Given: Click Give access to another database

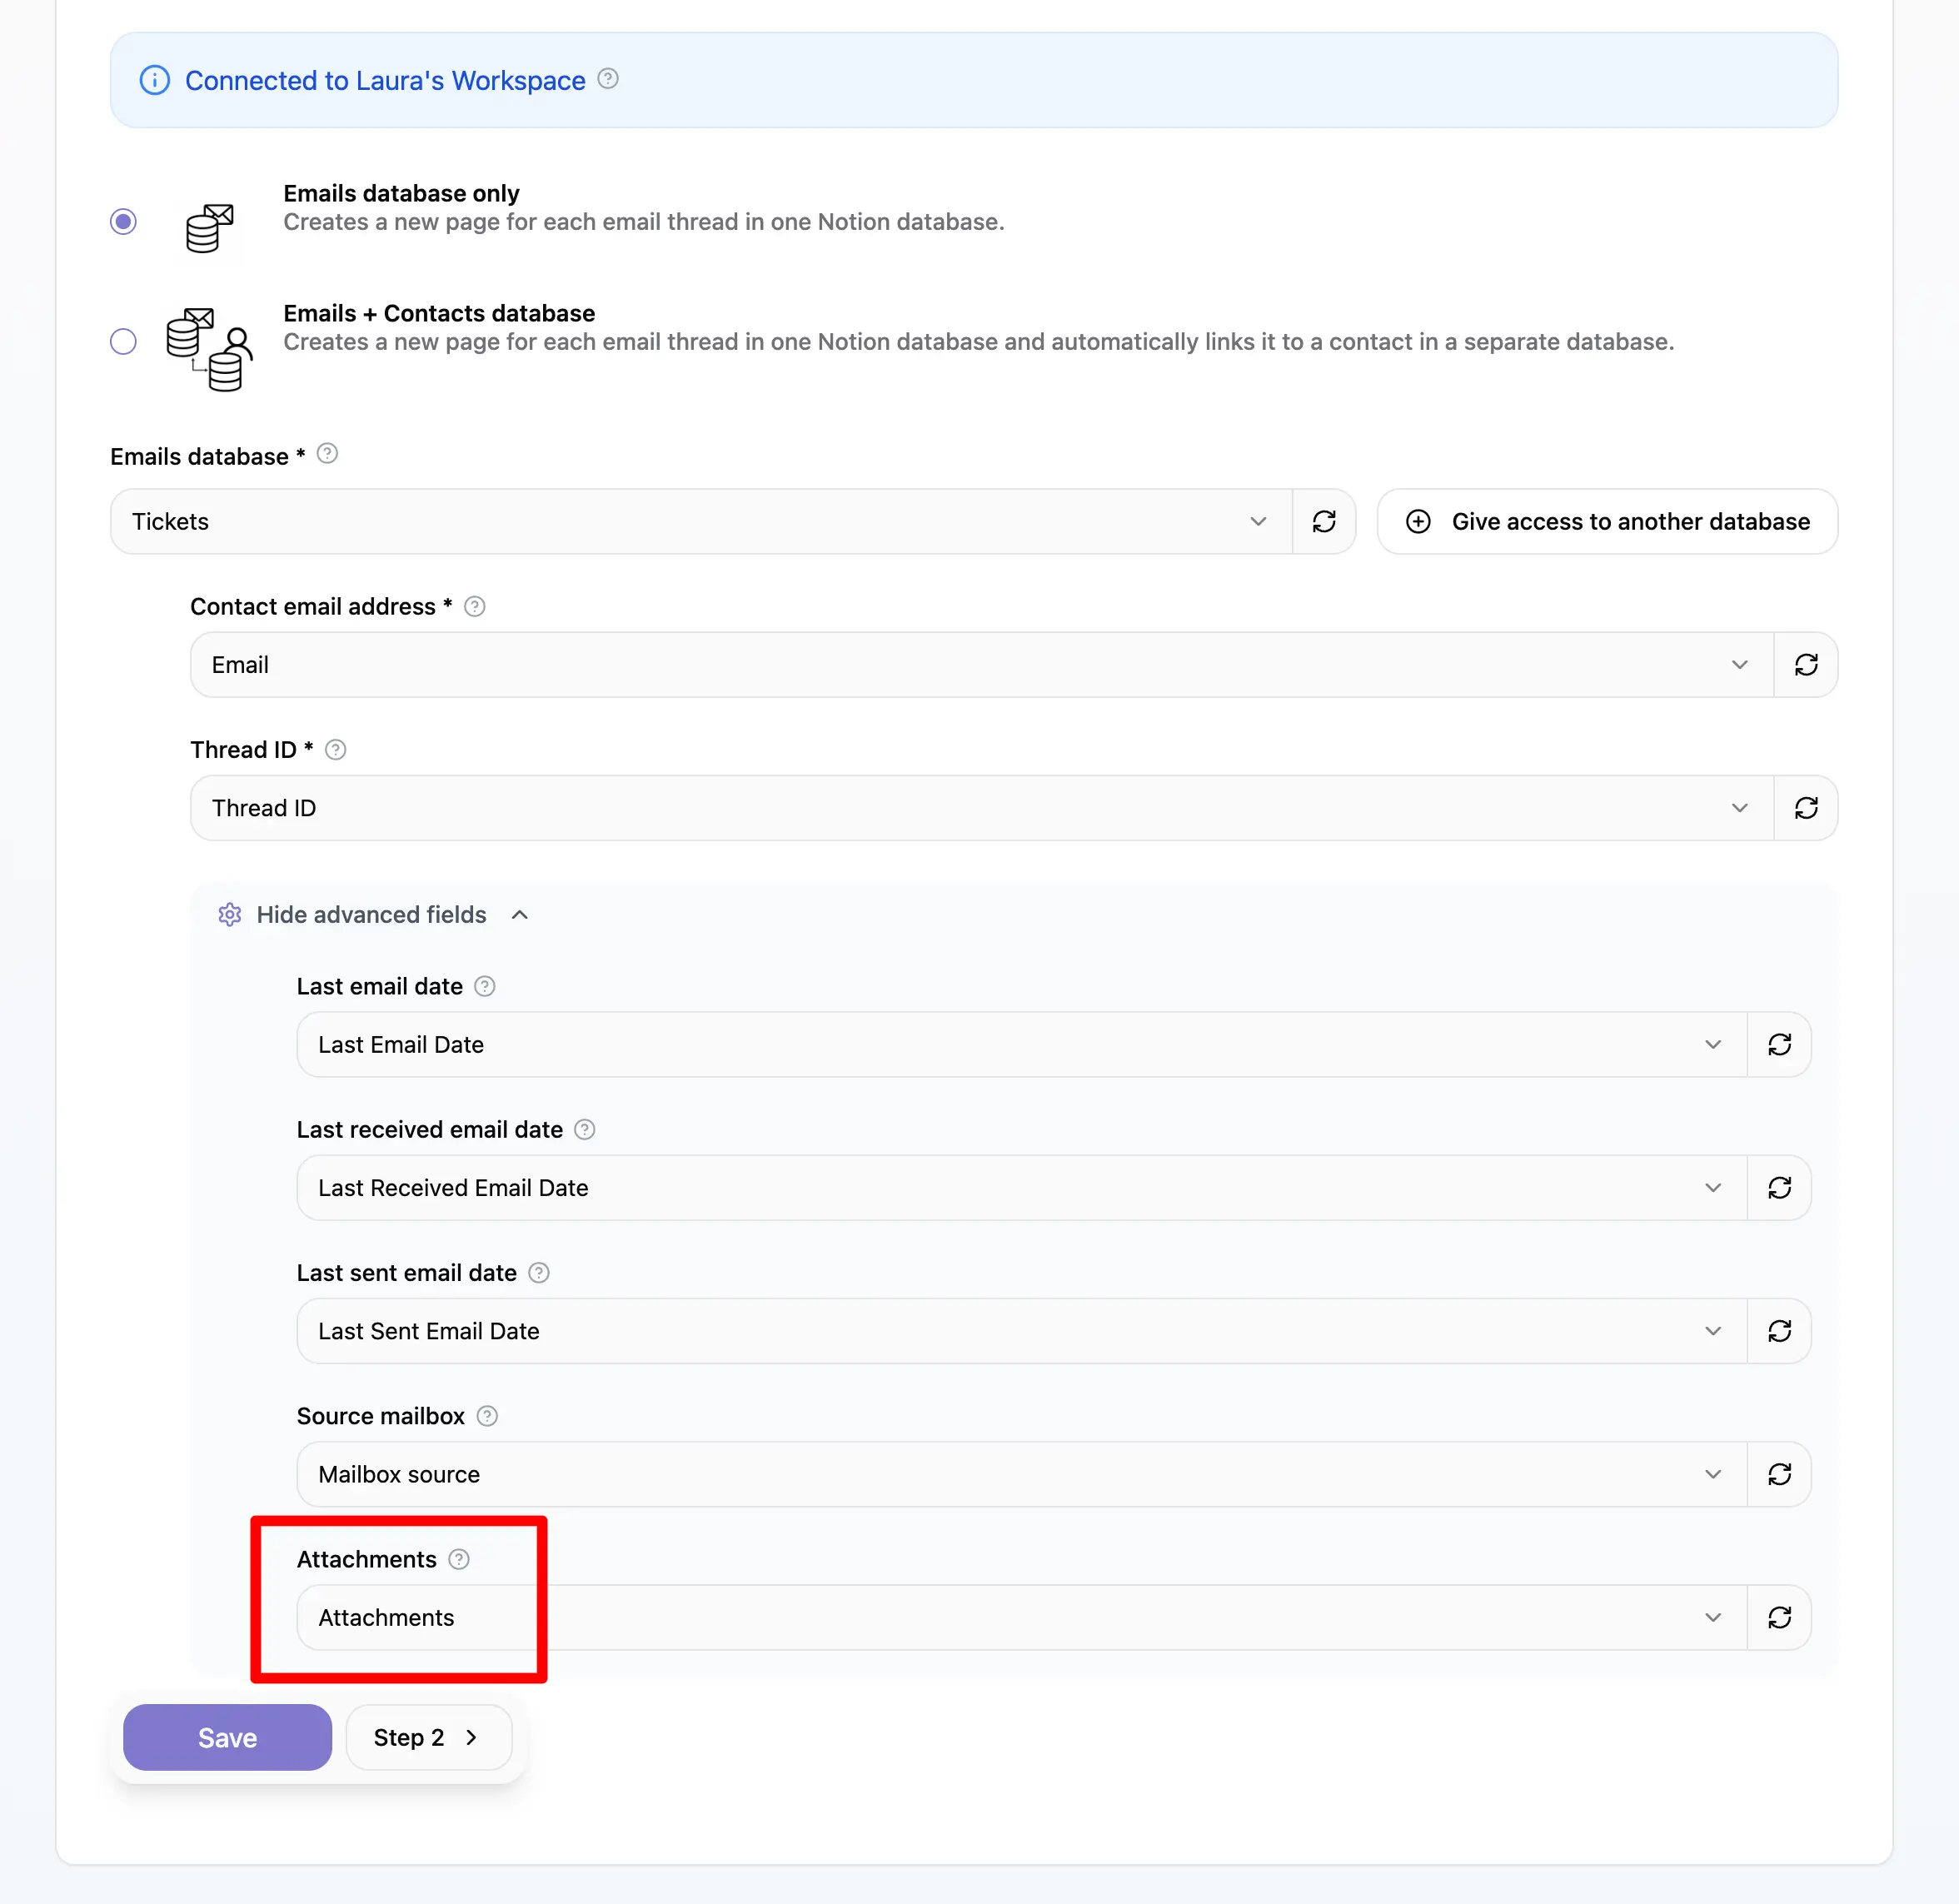Looking at the screenshot, I should click(1606, 521).
